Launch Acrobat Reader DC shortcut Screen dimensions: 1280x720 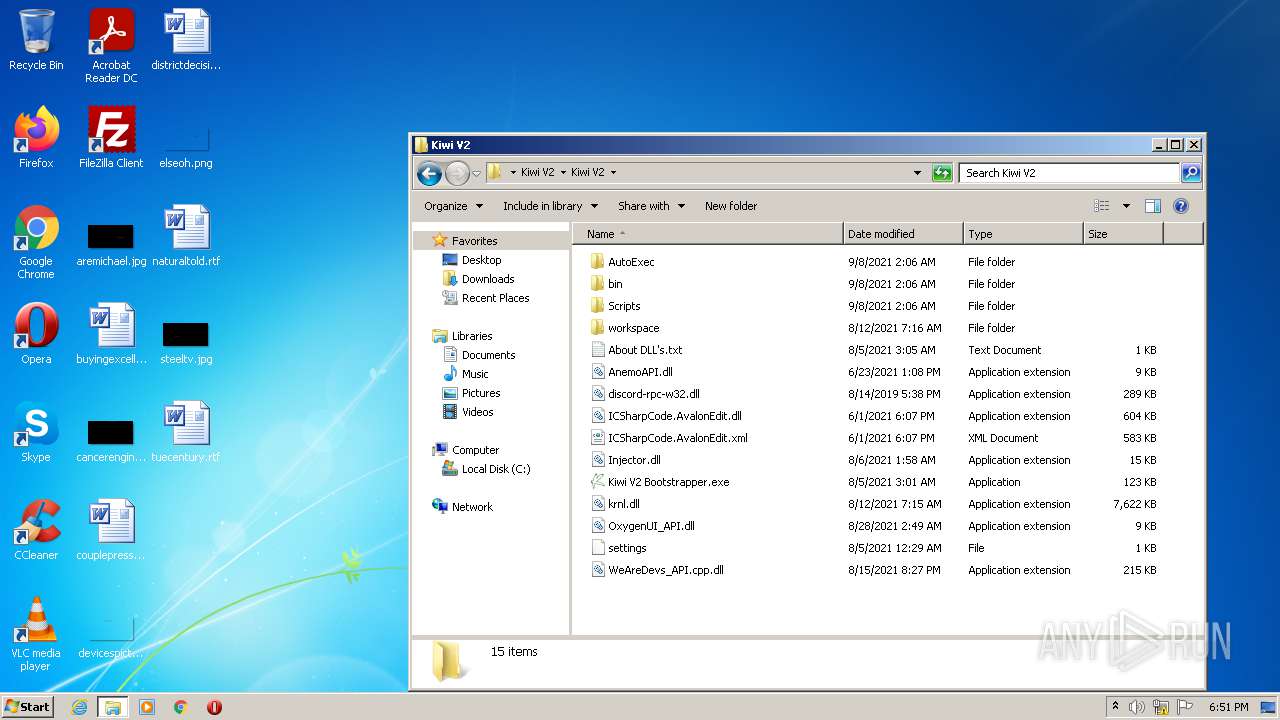(x=111, y=46)
